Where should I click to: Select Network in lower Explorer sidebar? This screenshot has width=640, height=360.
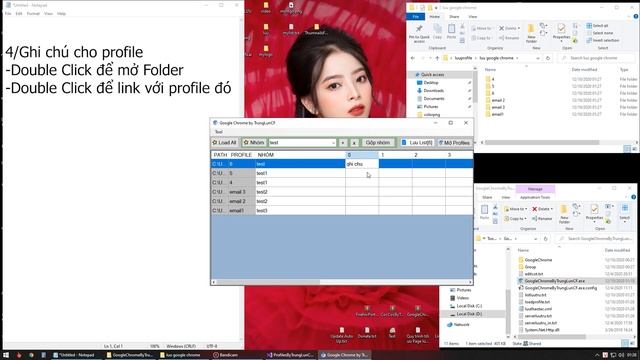click(461, 324)
